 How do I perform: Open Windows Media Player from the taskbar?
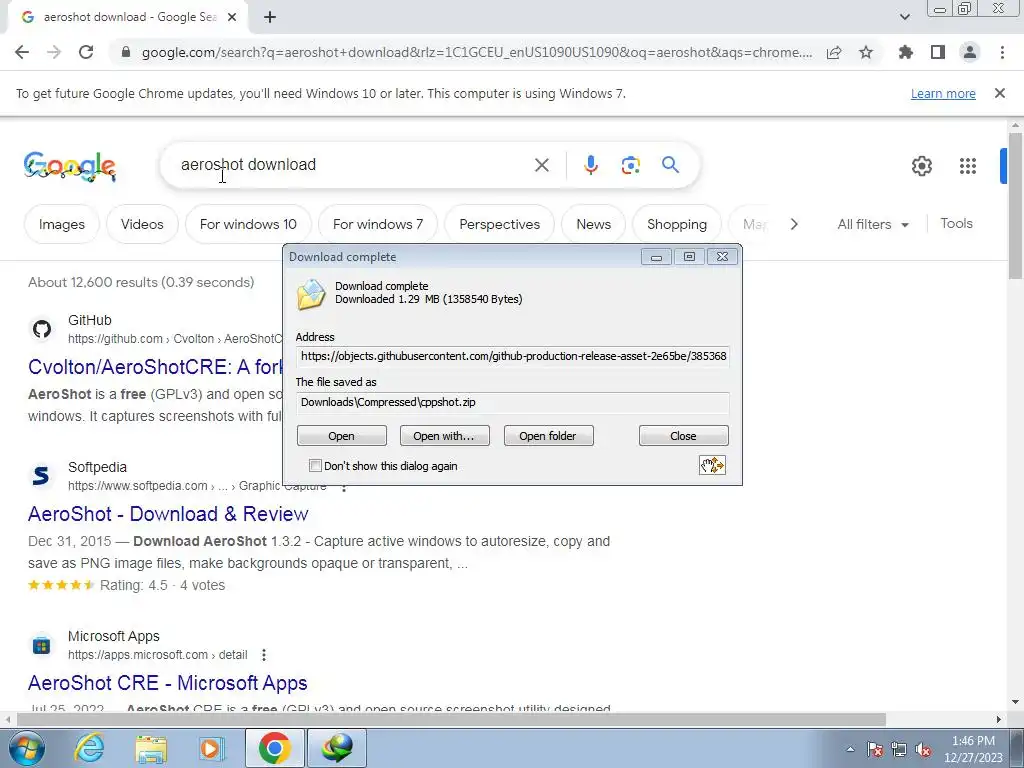point(211,748)
